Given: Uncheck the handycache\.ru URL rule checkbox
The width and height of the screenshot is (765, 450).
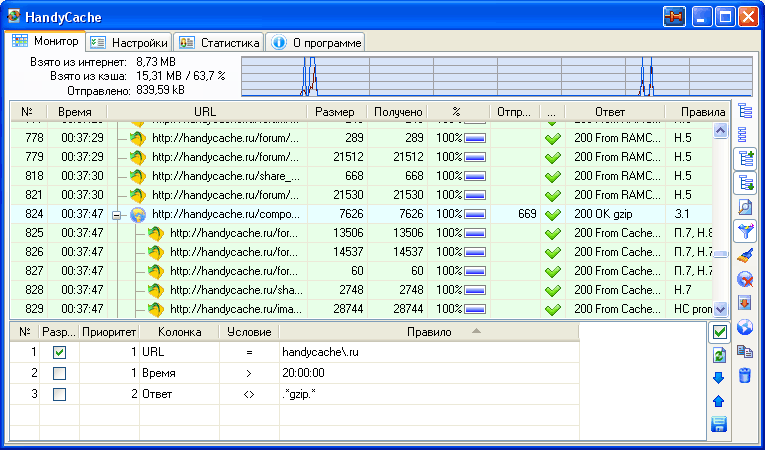Looking at the screenshot, I should click(60, 352).
